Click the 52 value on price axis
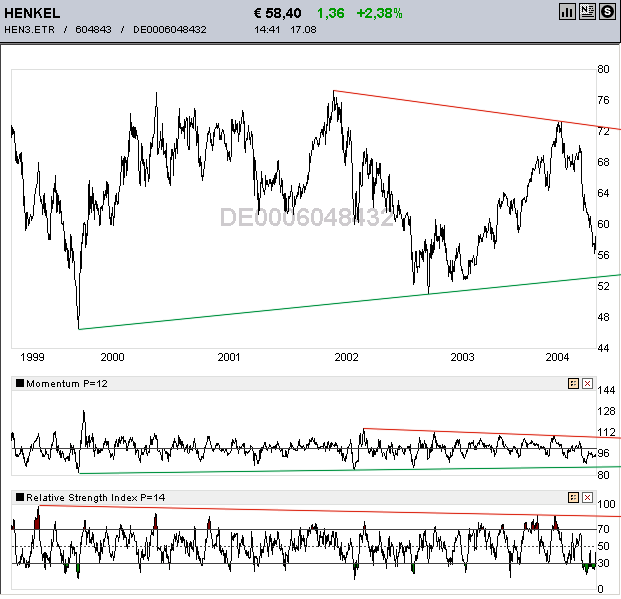The width and height of the screenshot is (621, 599). [x=603, y=286]
